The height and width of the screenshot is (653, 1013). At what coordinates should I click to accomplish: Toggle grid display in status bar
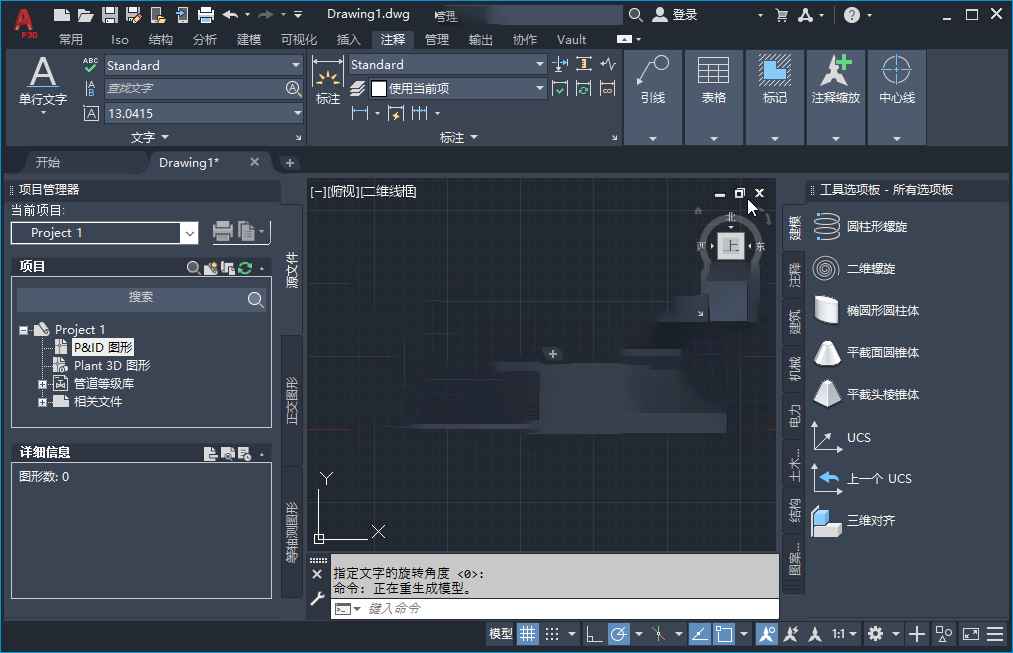527,634
